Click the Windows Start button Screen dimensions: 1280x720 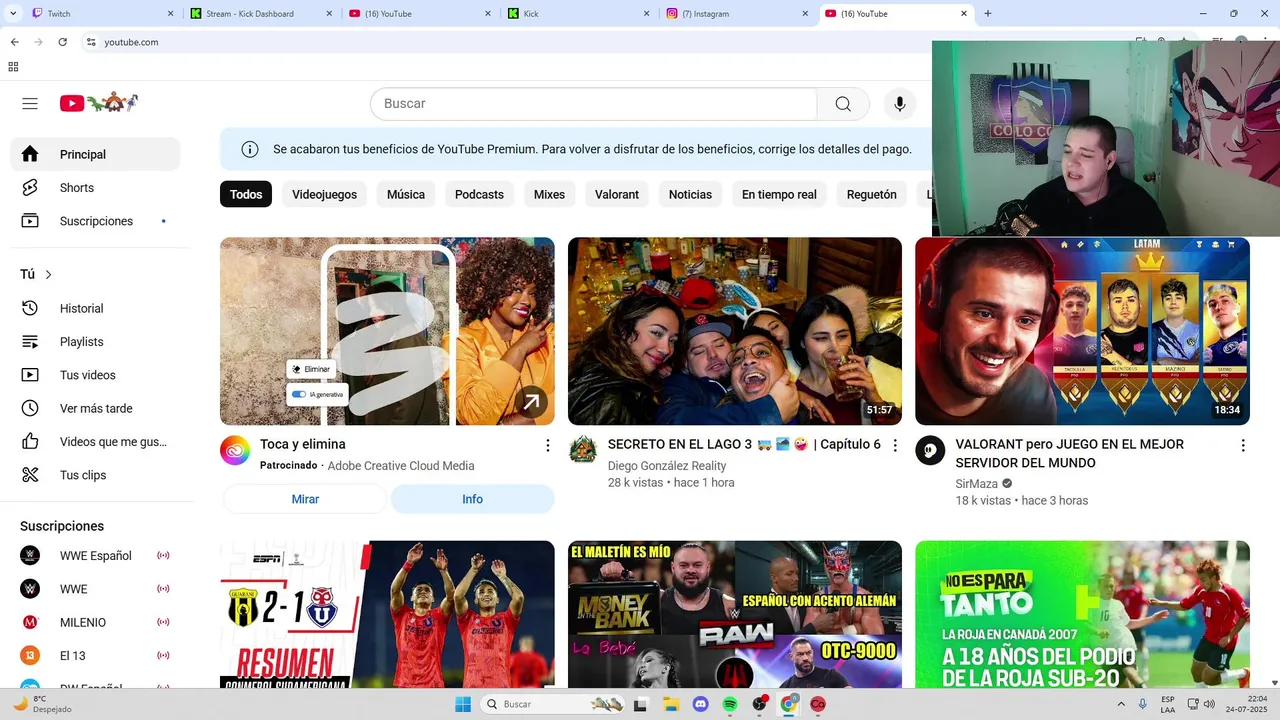point(463,704)
